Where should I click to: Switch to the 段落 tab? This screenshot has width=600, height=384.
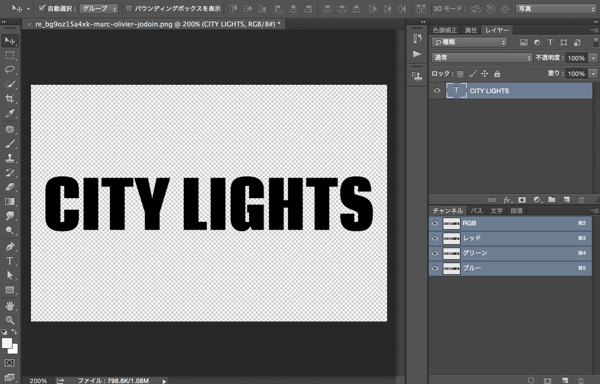[x=517, y=211]
